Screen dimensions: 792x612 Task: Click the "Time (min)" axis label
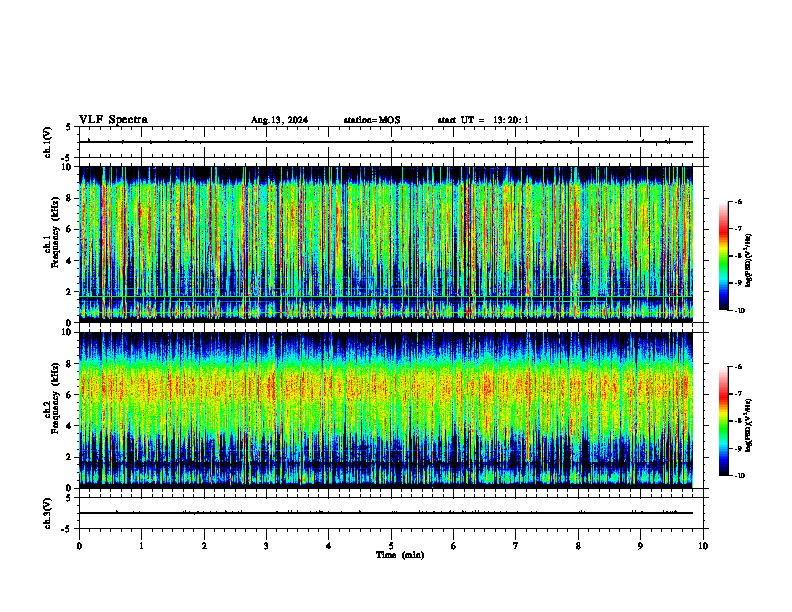click(x=400, y=555)
